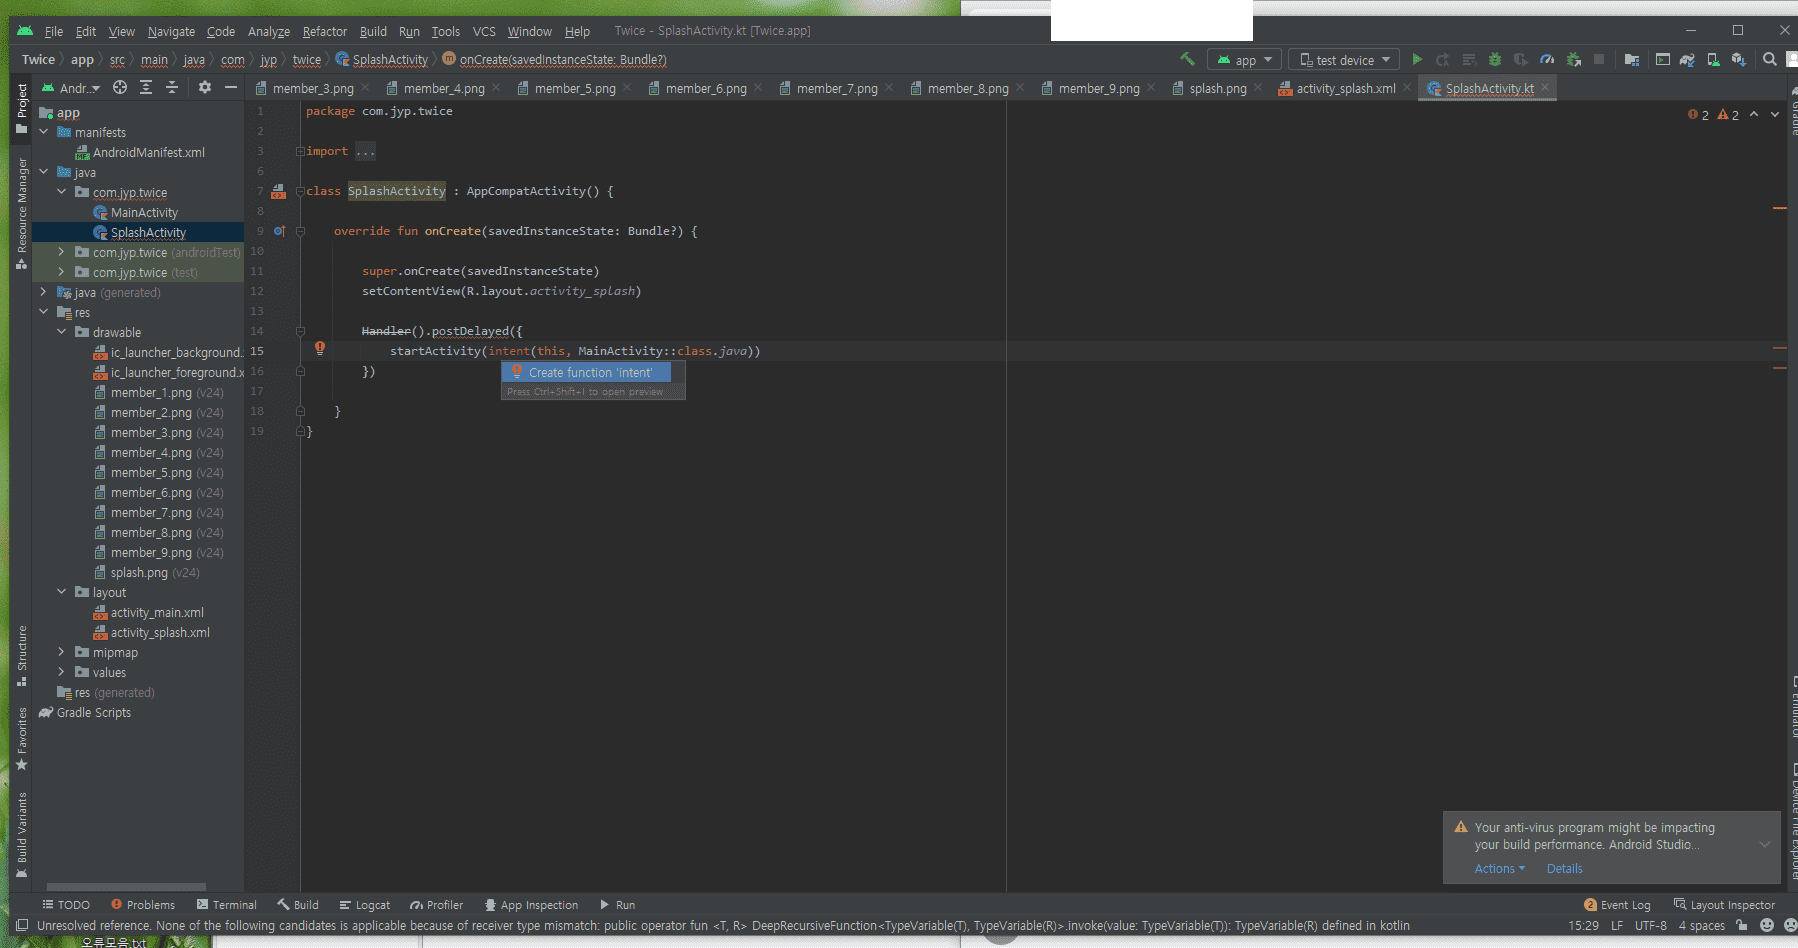Open Project panel gear settings
This screenshot has height=948, width=1798.
[x=205, y=87]
